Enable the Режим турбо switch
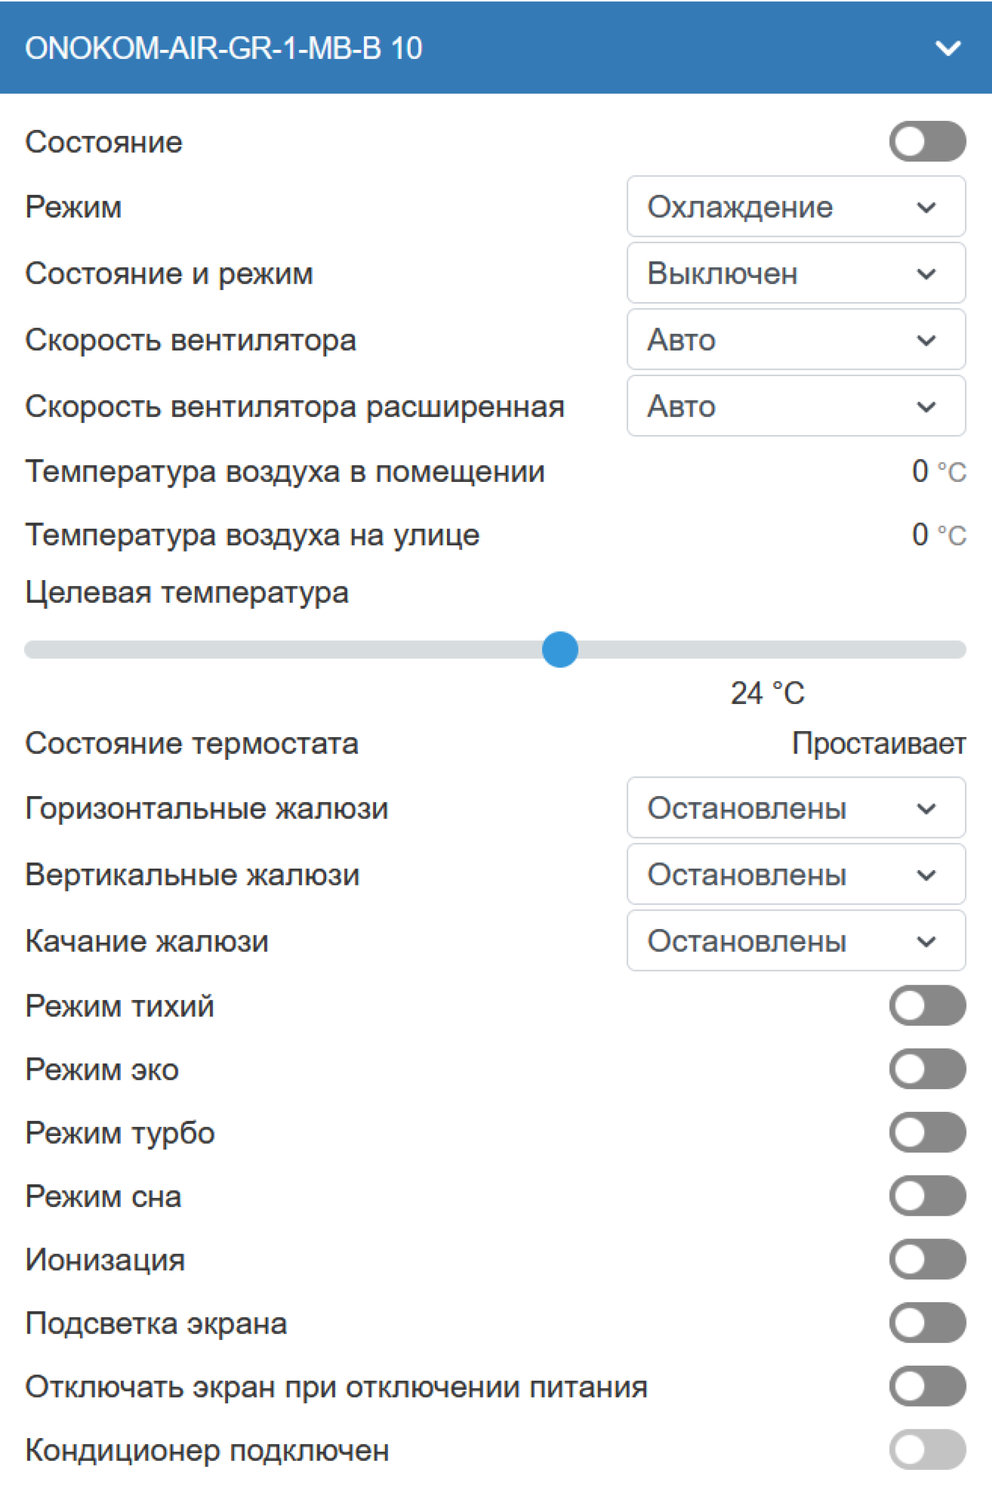This screenshot has width=992, height=1500. 927,1133
